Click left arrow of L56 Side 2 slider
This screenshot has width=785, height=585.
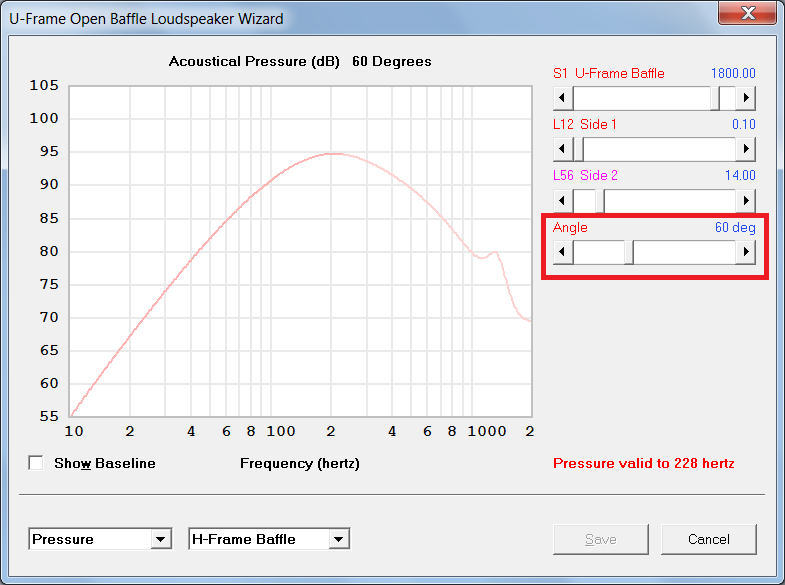pos(563,201)
